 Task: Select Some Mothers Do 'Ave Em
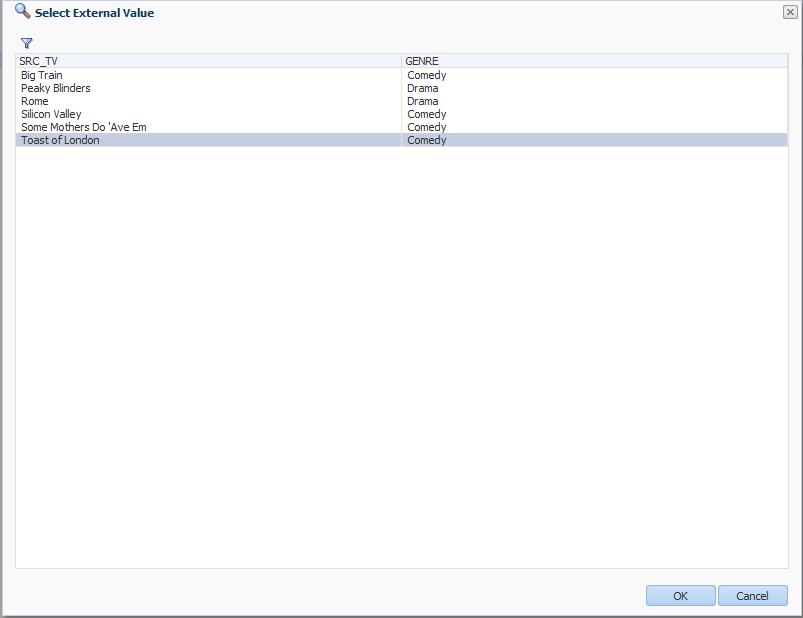pyautogui.click(x=84, y=127)
